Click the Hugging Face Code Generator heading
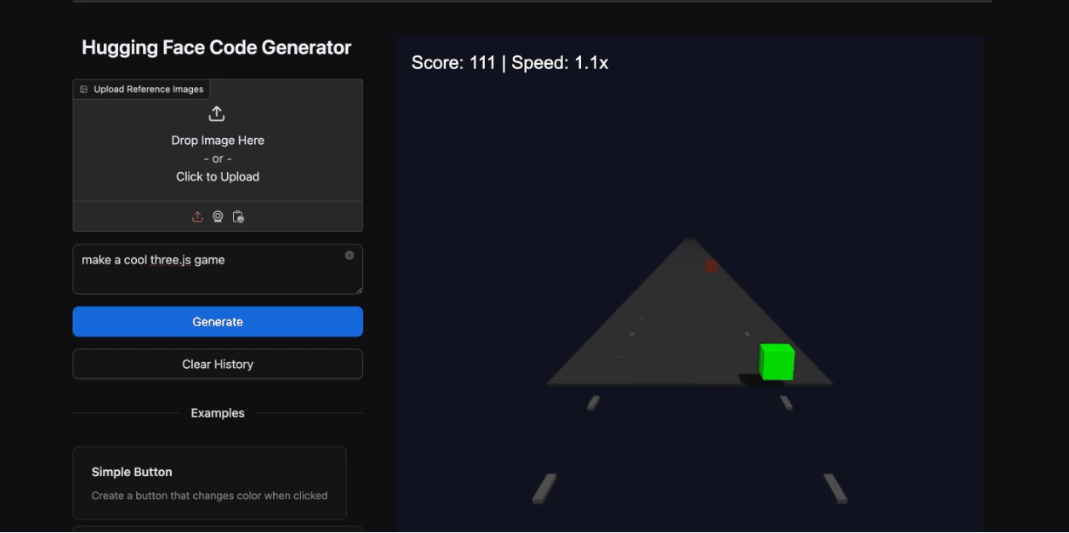The width and height of the screenshot is (1069, 533). click(216, 48)
